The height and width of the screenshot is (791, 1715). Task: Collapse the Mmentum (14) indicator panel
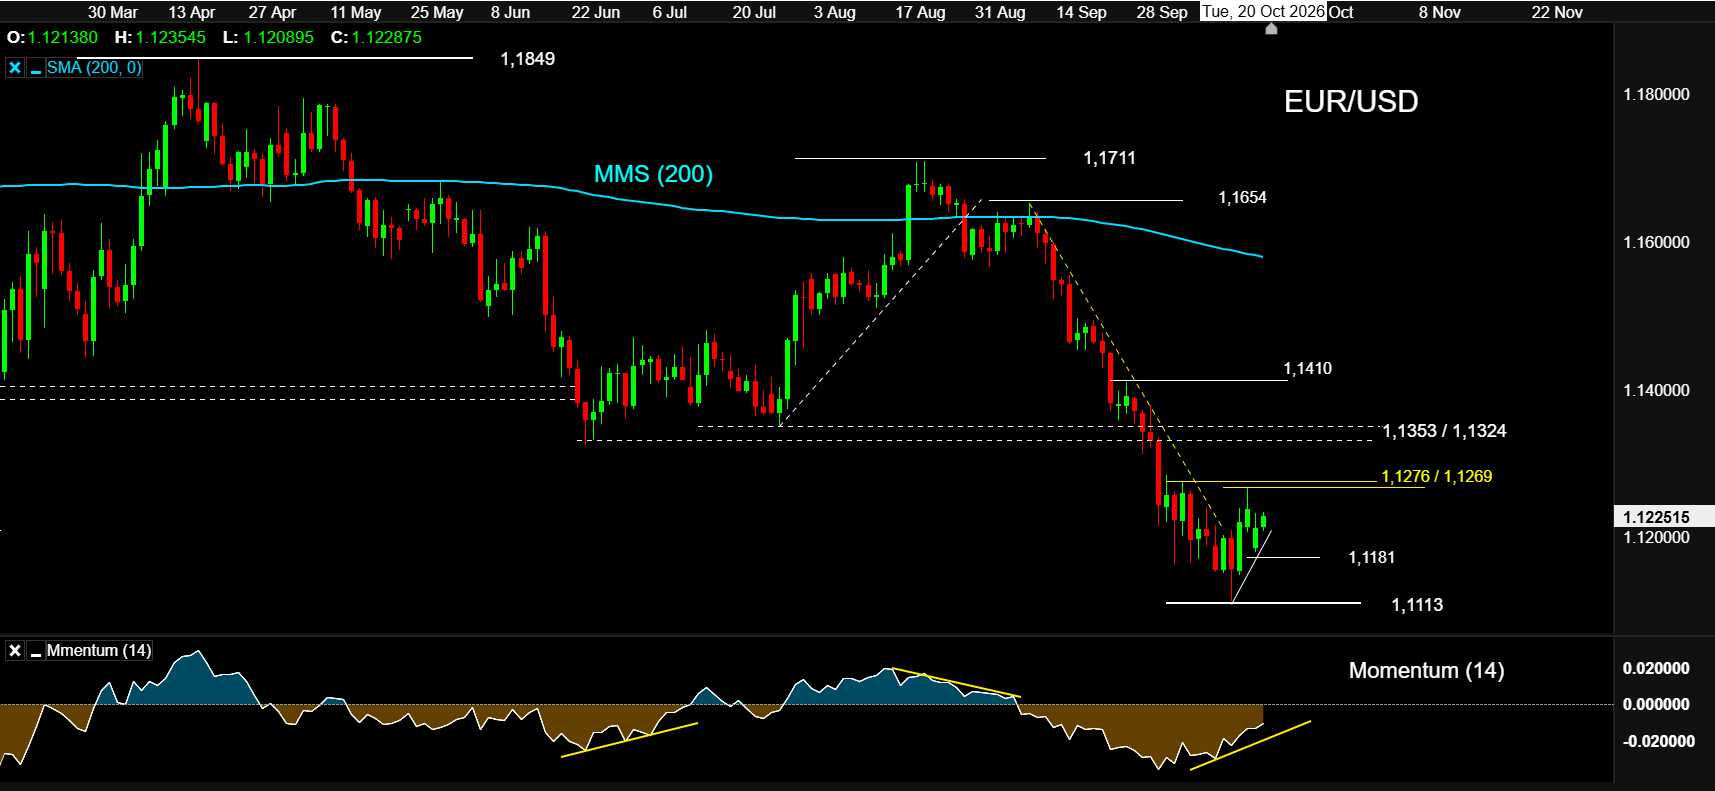tap(36, 651)
